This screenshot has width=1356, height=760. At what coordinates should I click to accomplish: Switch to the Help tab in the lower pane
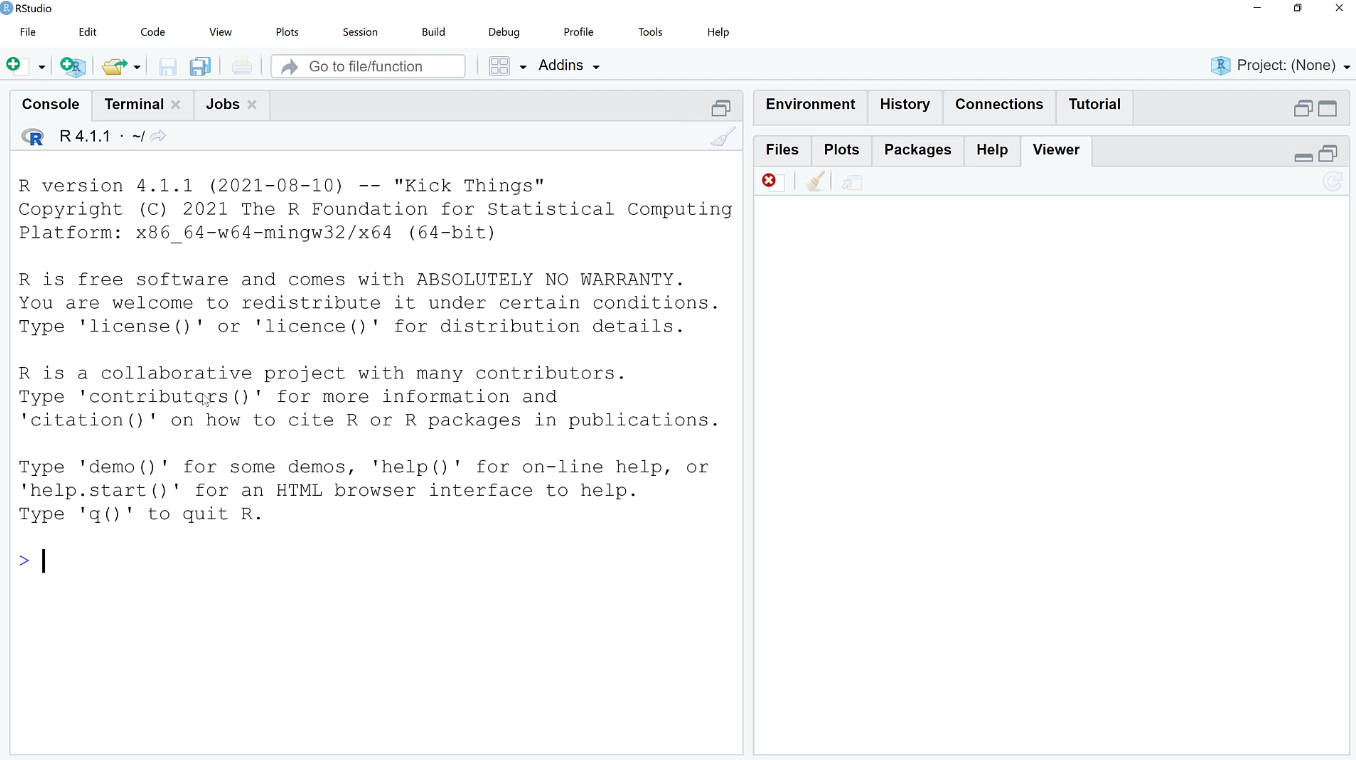click(992, 151)
